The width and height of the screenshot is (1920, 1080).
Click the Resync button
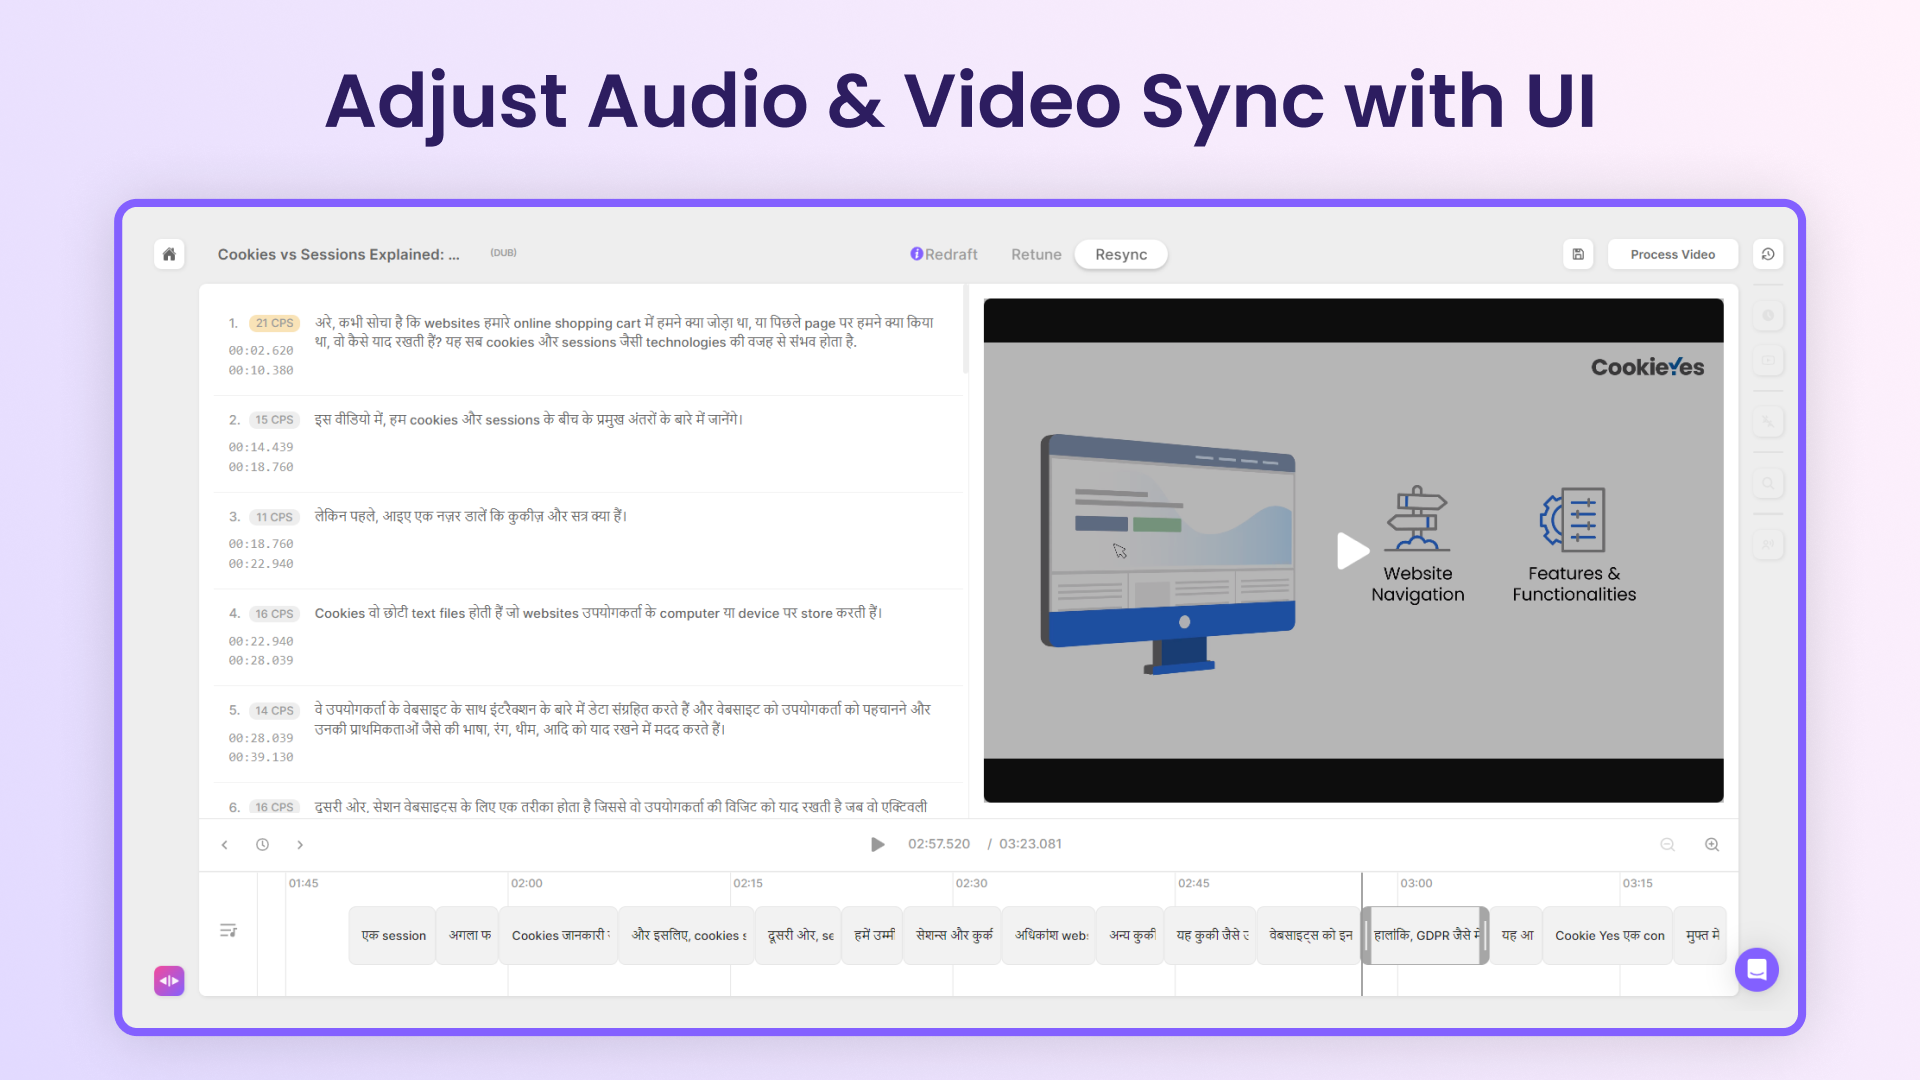(1120, 253)
